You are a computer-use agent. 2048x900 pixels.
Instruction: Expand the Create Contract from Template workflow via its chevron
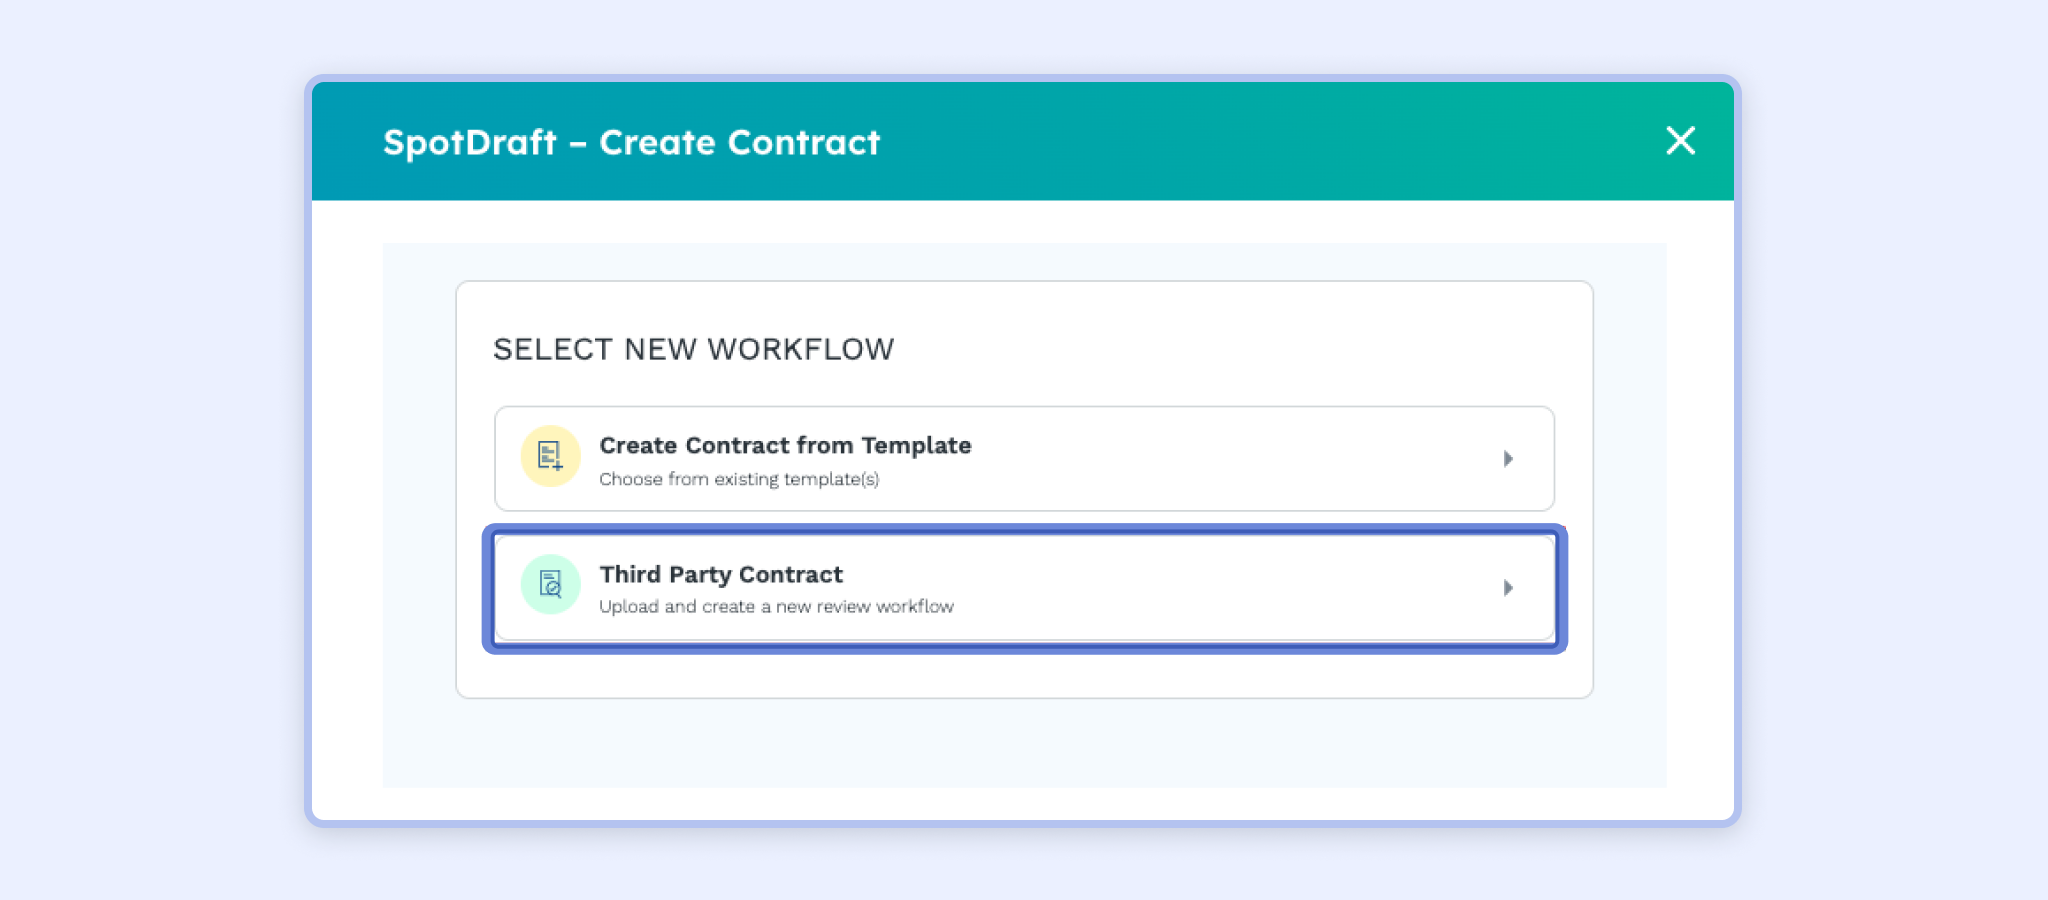(1509, 459)
